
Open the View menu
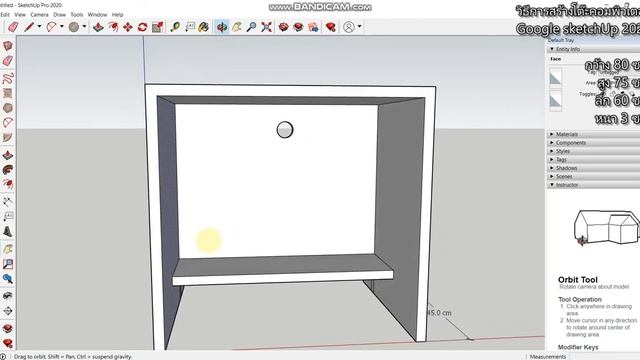(x=20, y=14)
